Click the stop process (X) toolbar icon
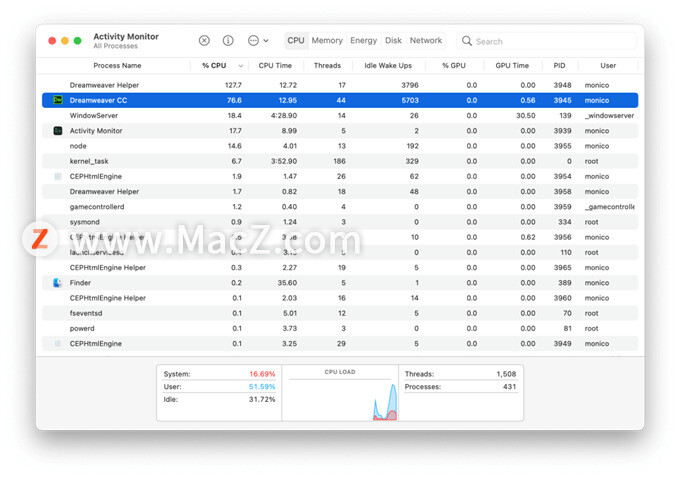Viewport: 680px width, 477px height. point(204,41)
